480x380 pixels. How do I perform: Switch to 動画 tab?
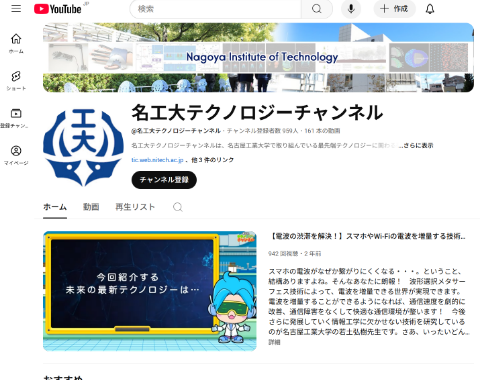91,207
